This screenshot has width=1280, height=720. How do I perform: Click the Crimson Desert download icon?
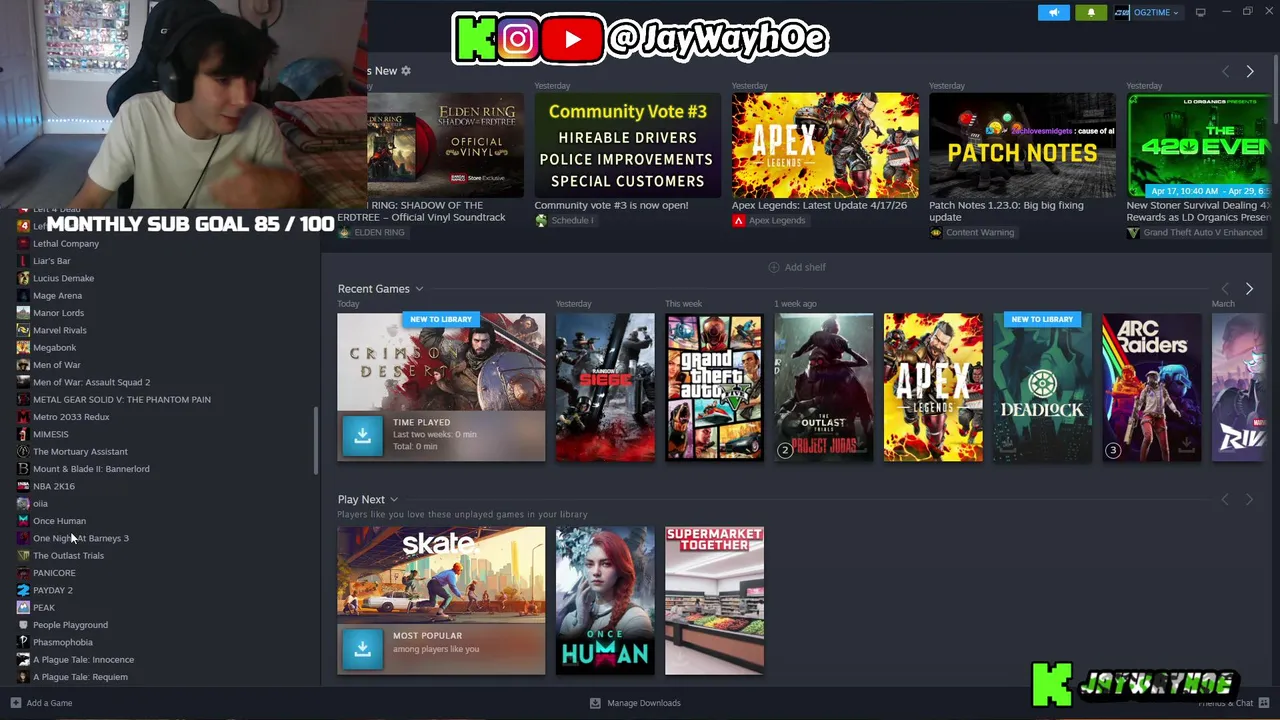[x=362, y=436]
